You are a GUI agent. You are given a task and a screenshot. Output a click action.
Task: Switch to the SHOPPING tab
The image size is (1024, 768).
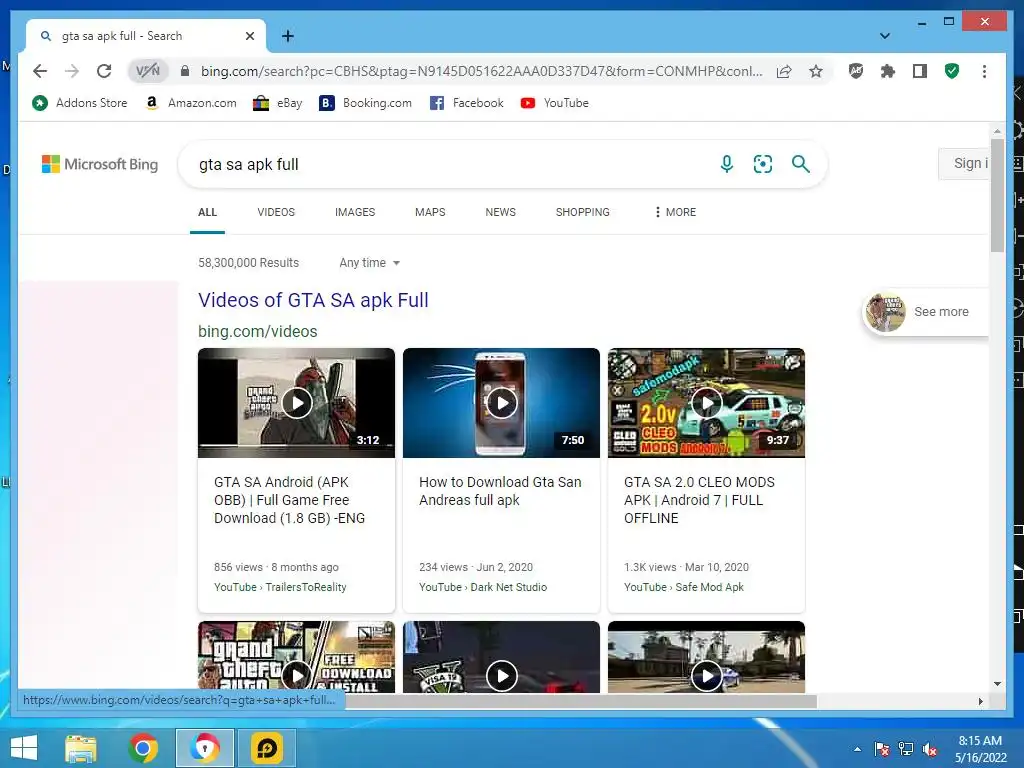click(583, 212)
